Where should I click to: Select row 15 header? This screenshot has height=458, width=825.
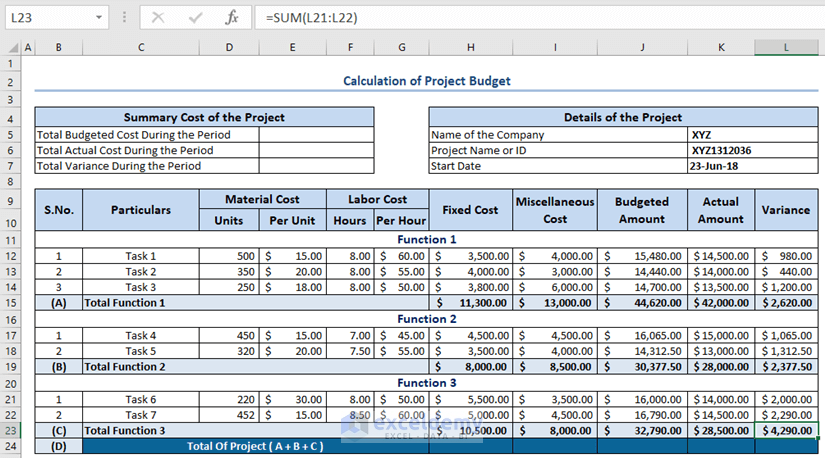pyautogui.click(x=11, y=303)
